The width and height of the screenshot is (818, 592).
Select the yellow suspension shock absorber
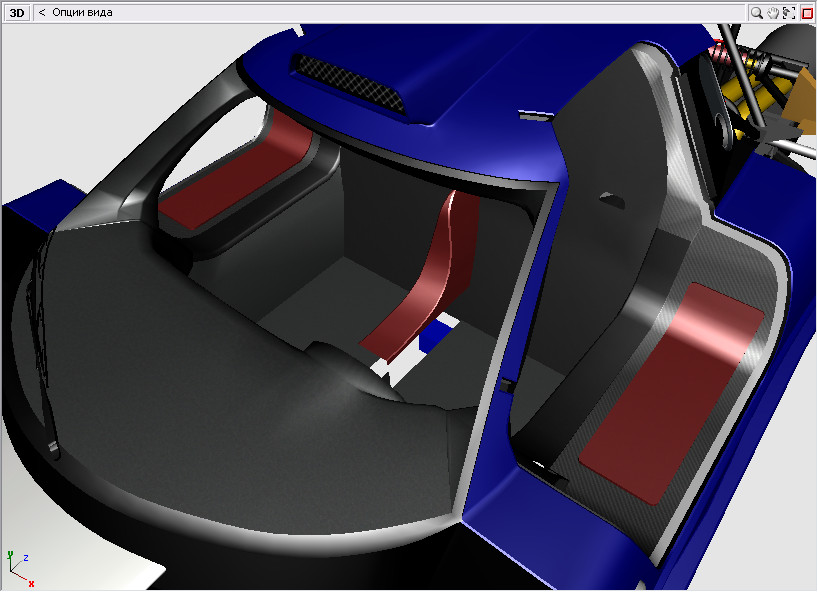point(757,95)
